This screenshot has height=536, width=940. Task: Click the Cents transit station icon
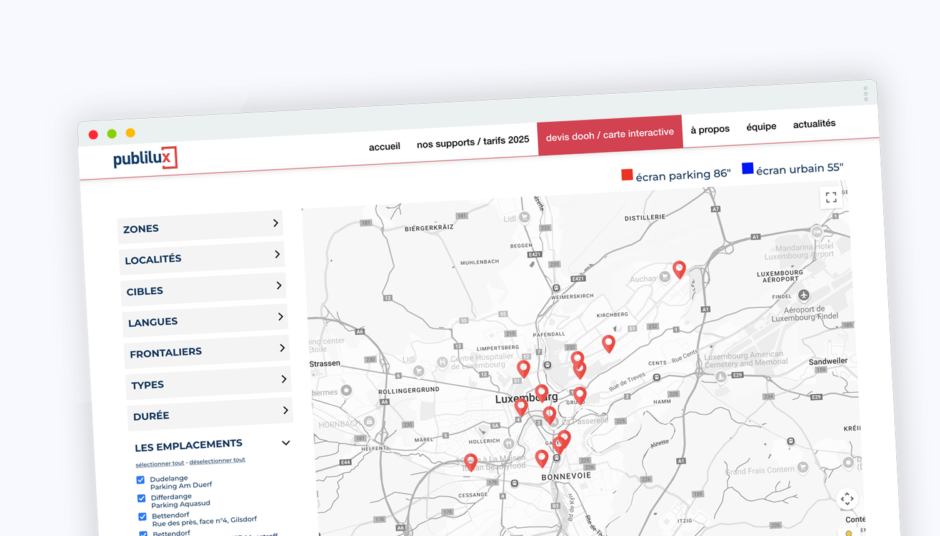tap(656, 377)
